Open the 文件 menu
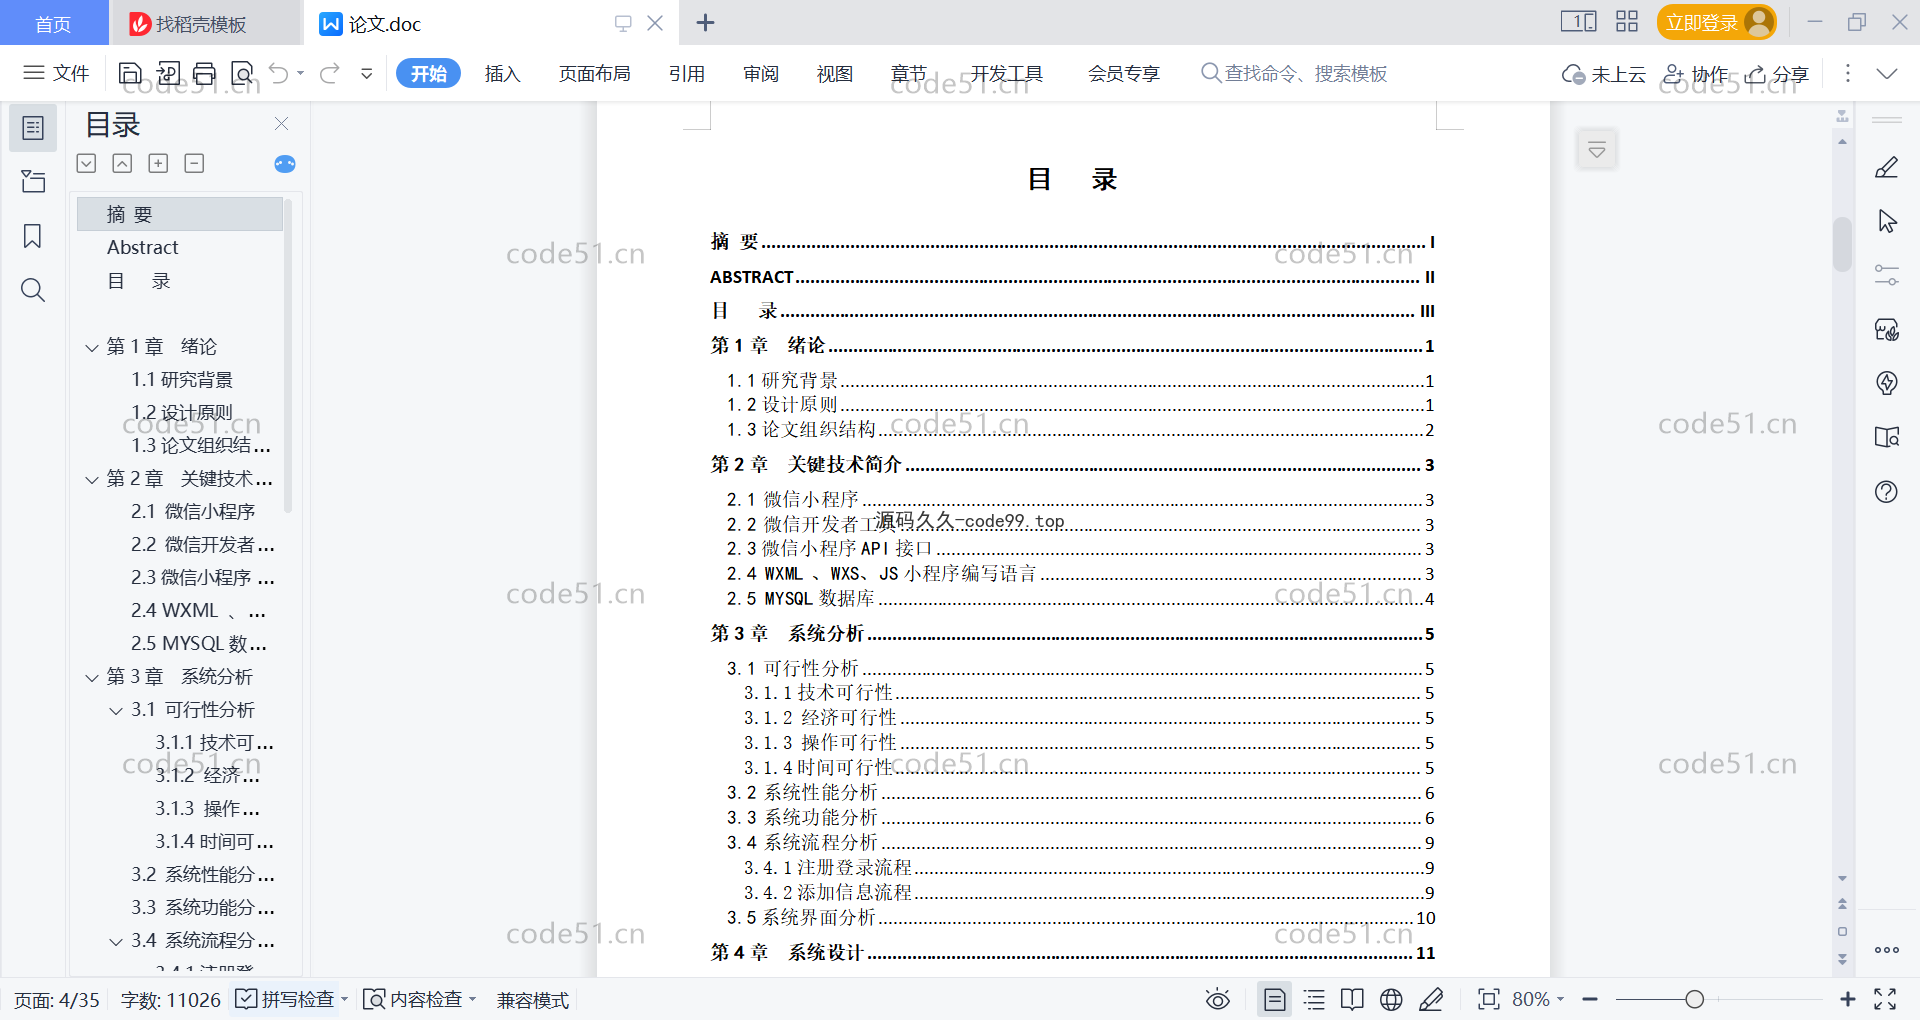The image size is (1920, 1020). coord(57,73)
